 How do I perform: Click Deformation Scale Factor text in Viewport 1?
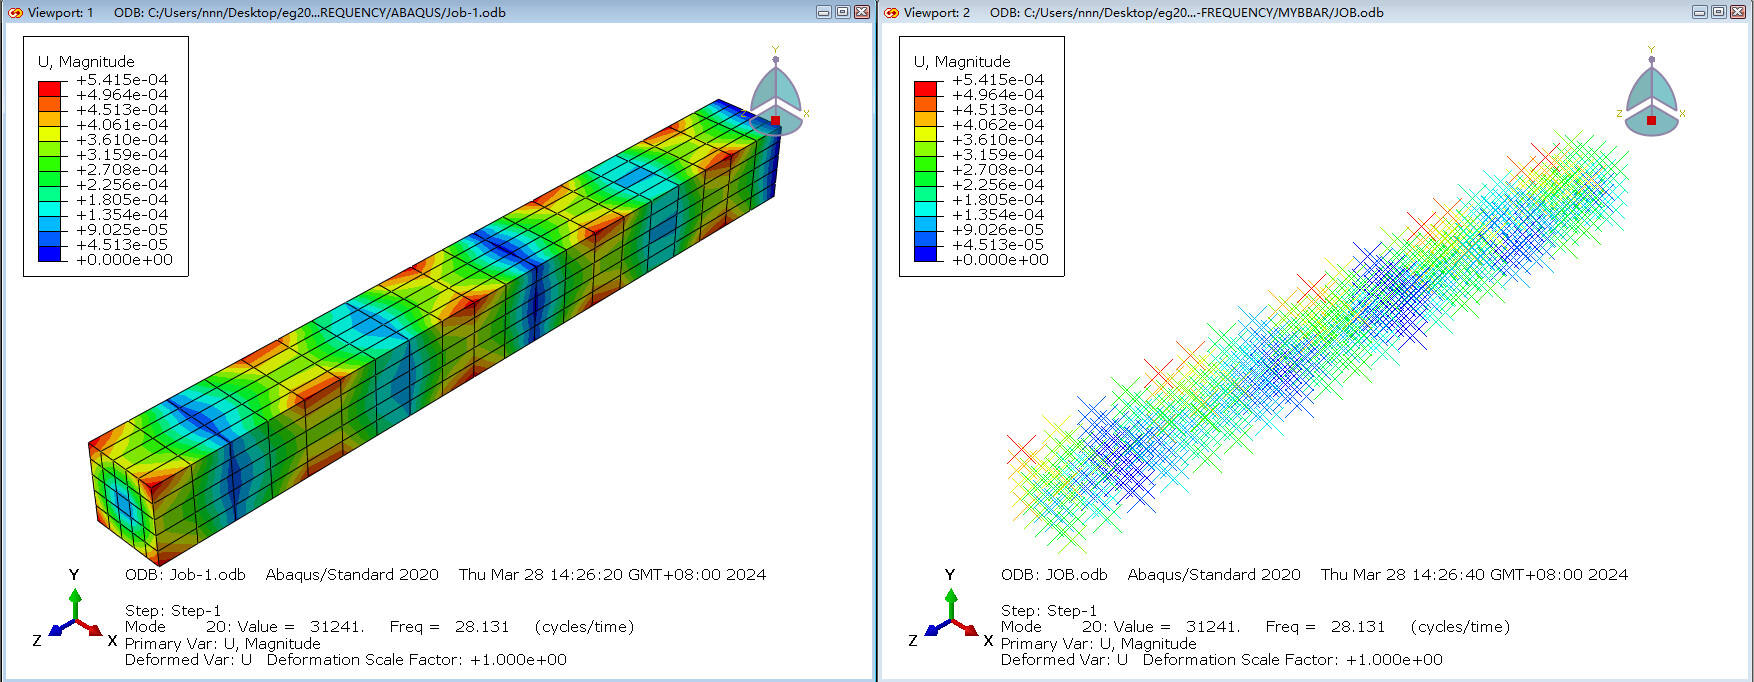click(417, 660)
